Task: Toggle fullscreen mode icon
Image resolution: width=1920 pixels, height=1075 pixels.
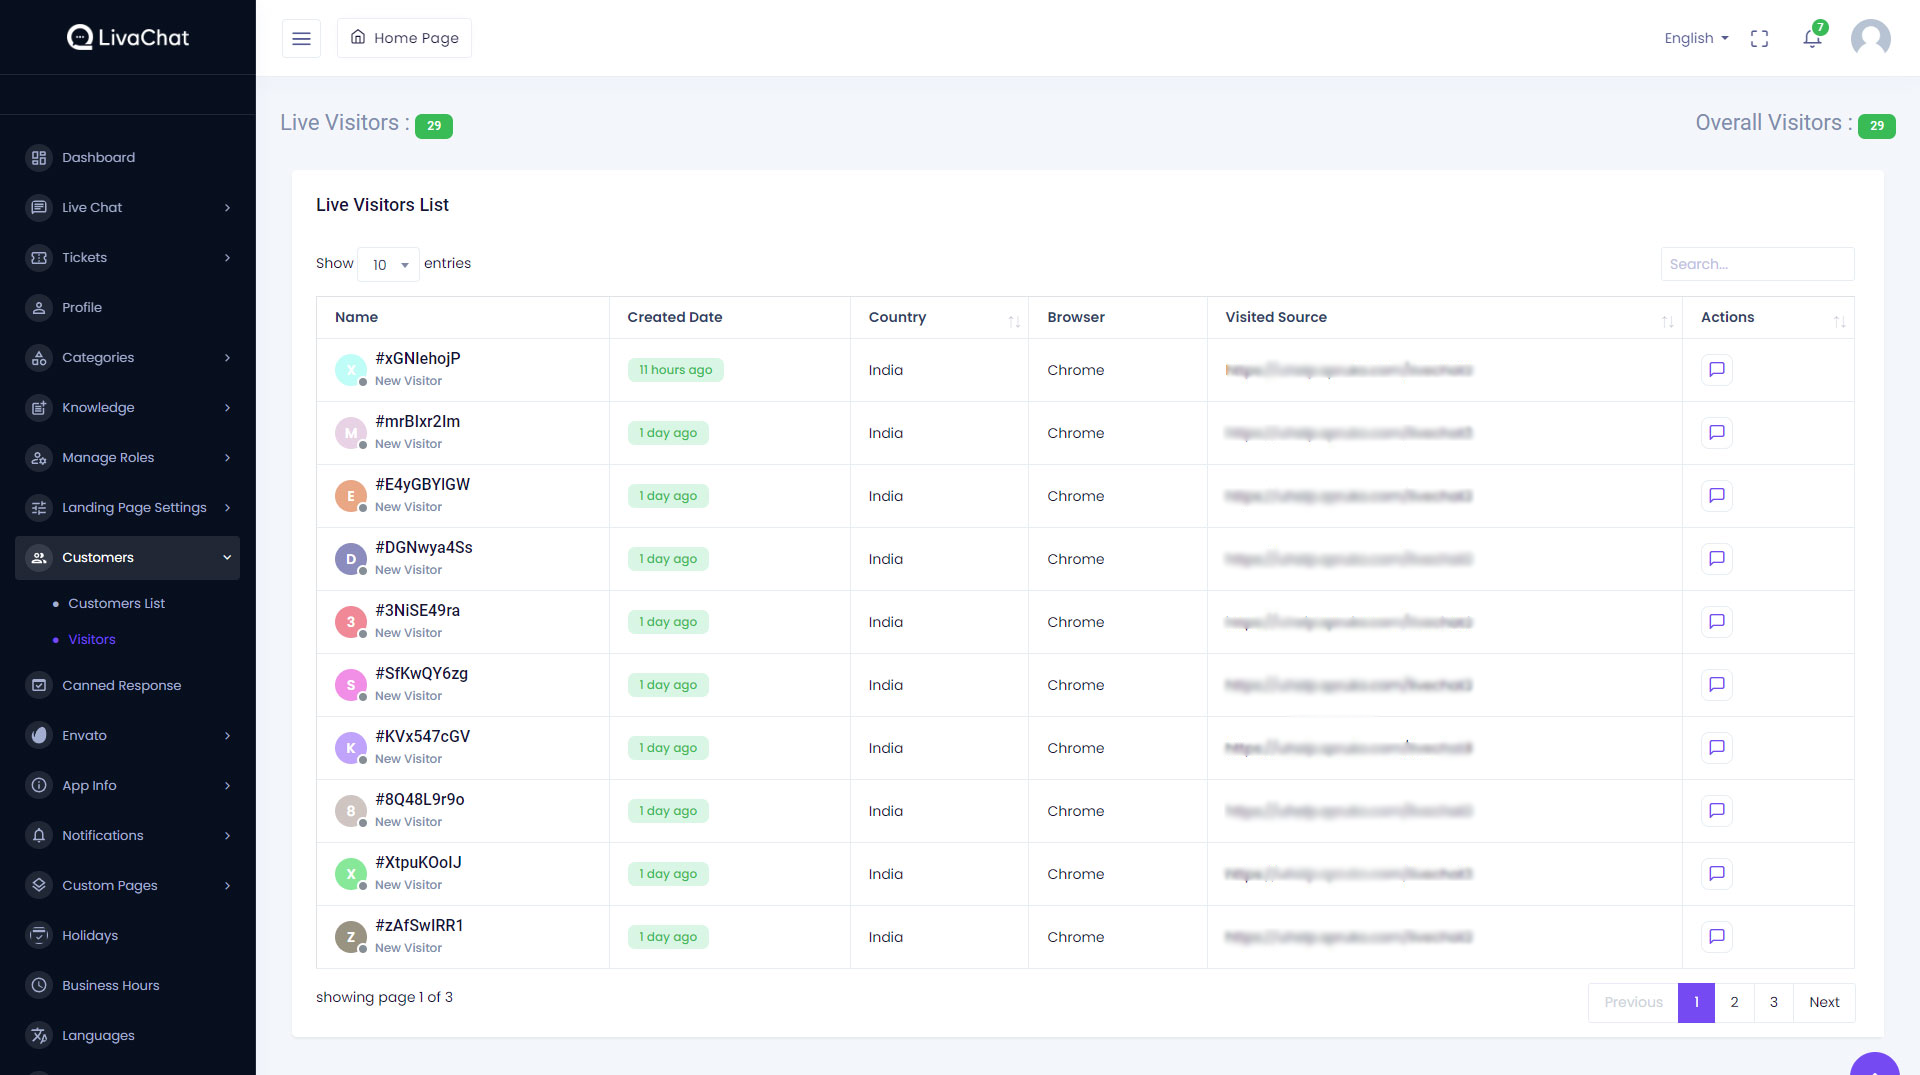Action: [x=1759, y=38]
